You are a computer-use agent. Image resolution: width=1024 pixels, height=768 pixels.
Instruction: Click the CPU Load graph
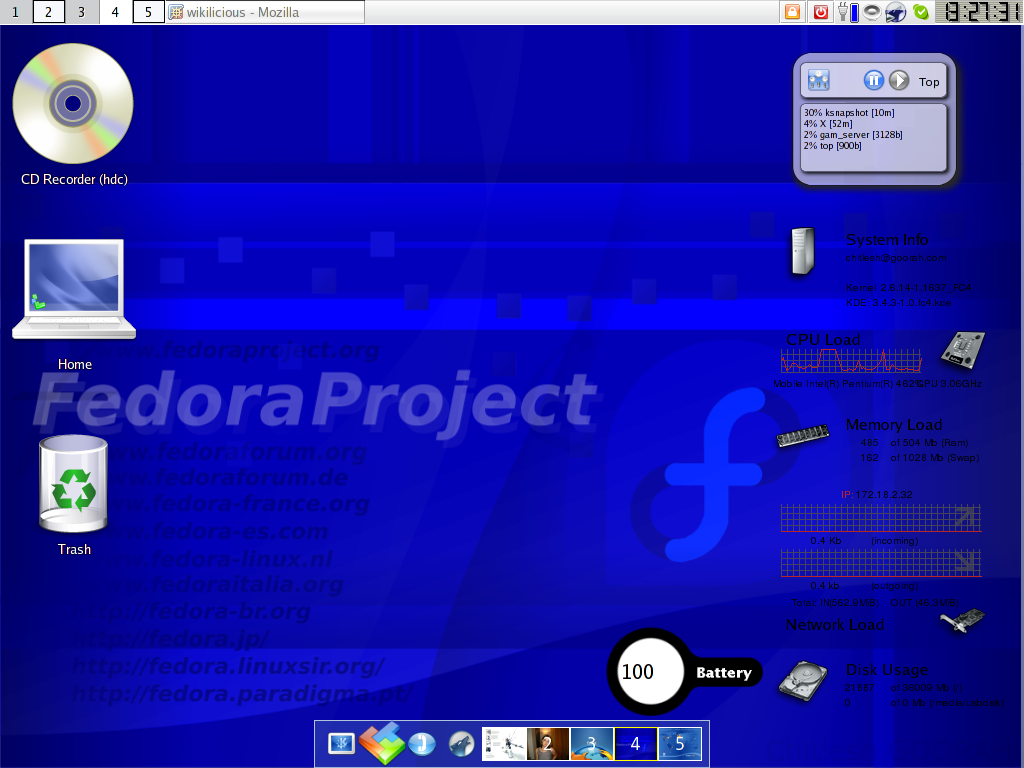coord(851,360)
